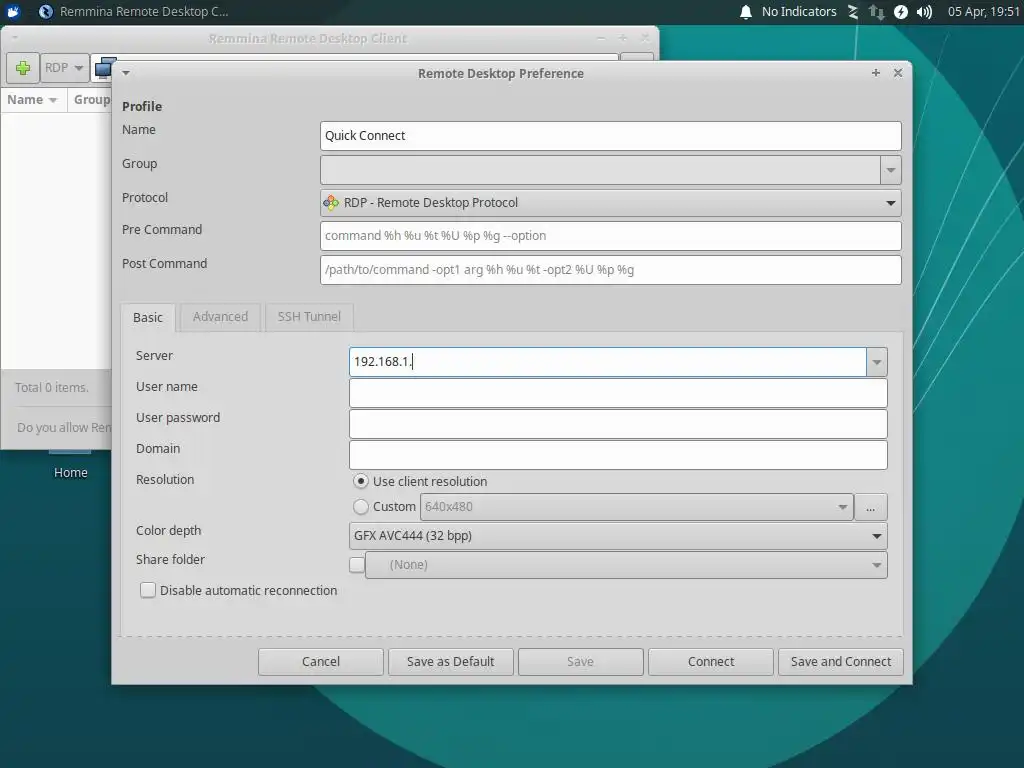Screen dimensions: 1024x768
Task: Focus the Pre Command input field
Action: tap(611, 236)
